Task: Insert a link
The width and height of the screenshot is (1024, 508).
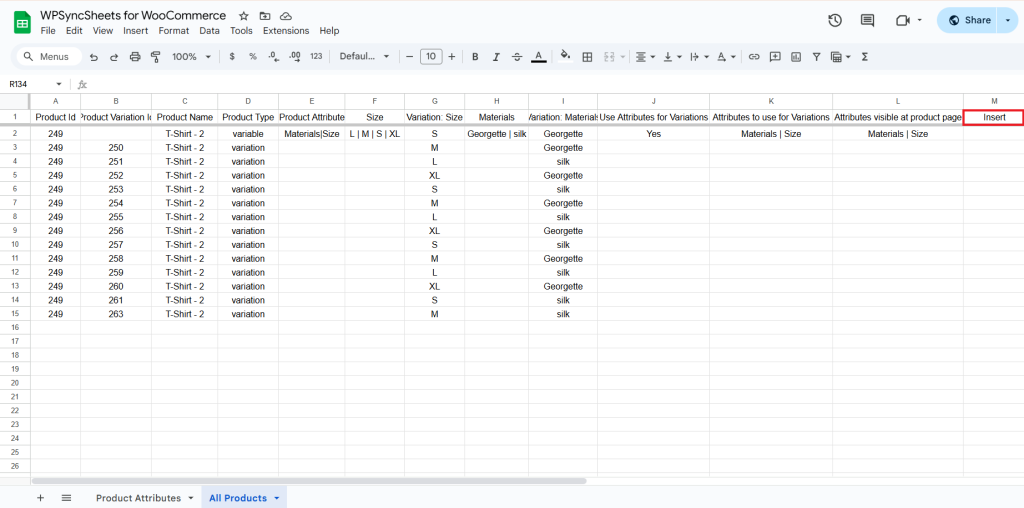Action: pos(754,57)
